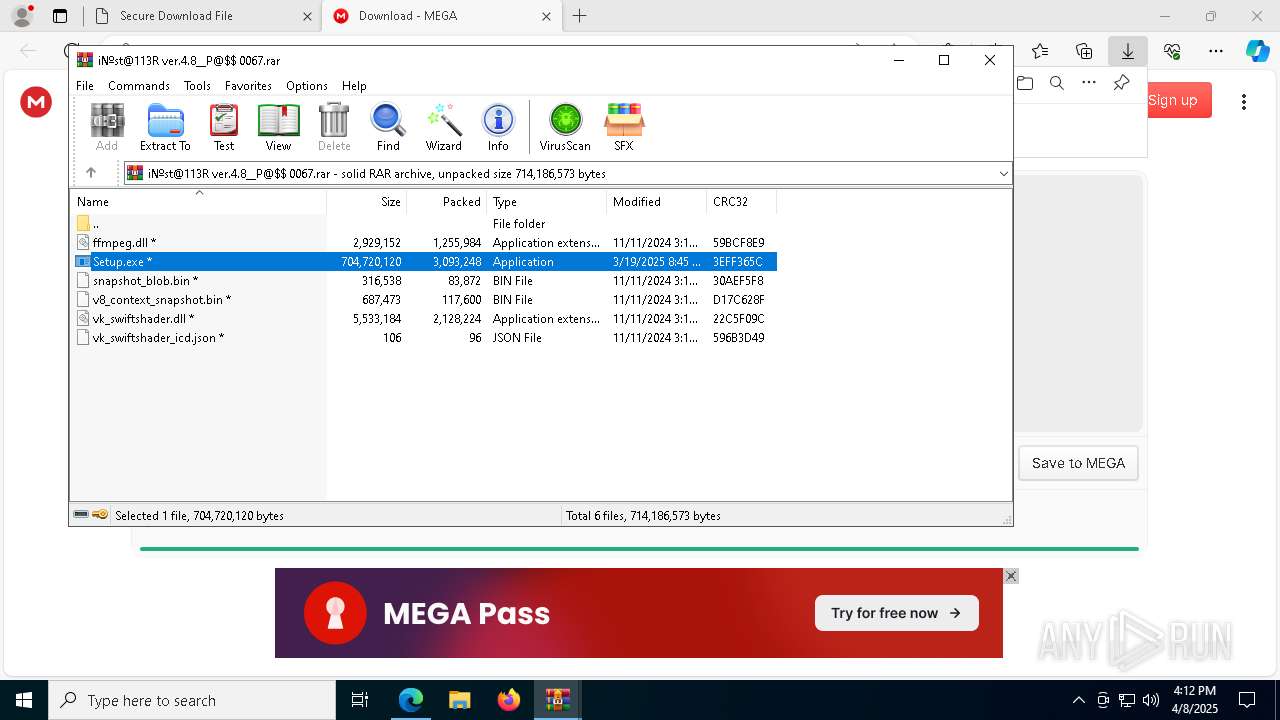Open Edge browser essentials icon

[x=1172, y=51]
